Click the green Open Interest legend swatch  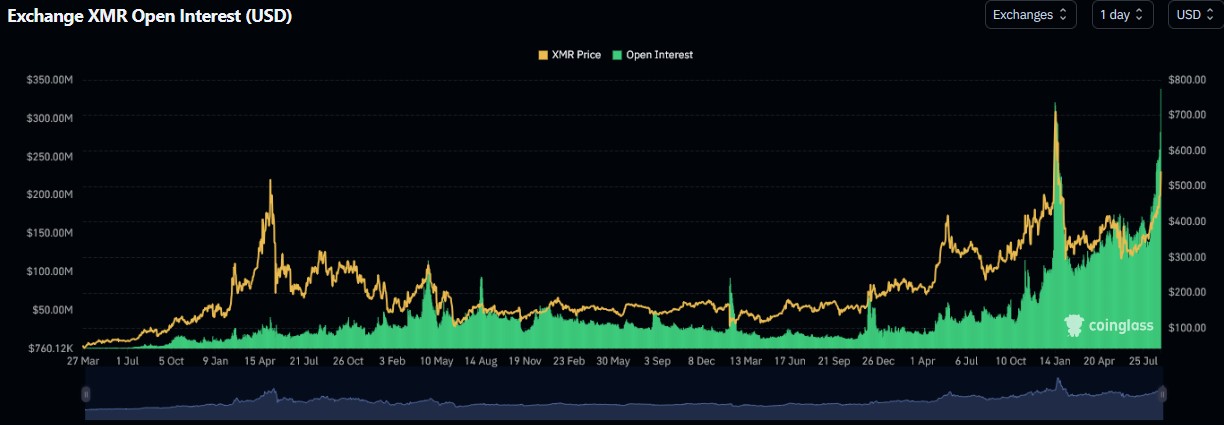617,55
